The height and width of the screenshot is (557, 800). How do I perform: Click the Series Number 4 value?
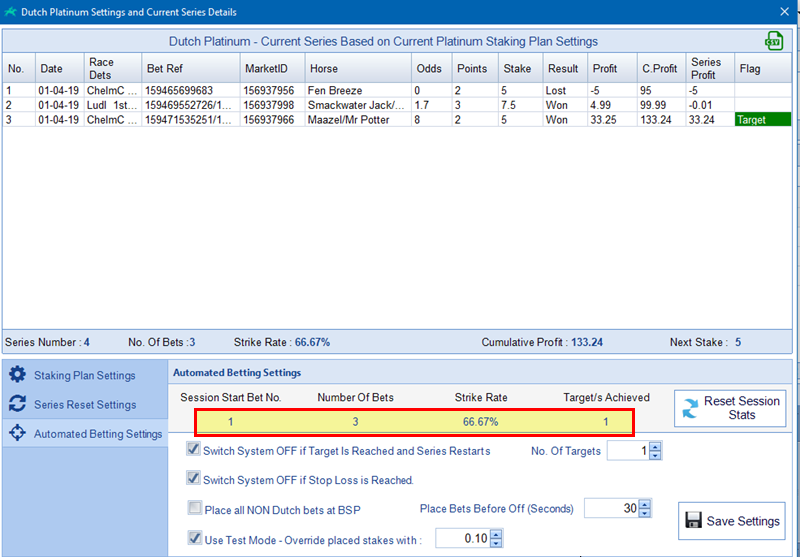pos(87,342)
